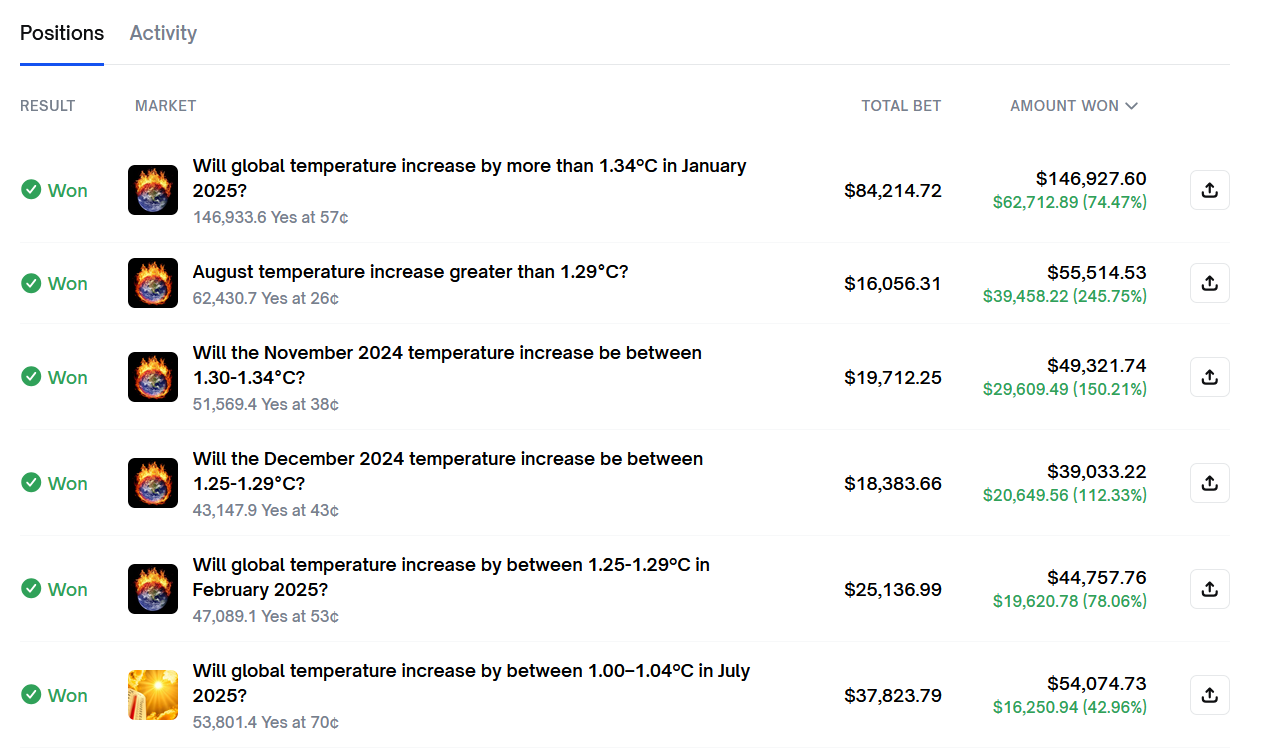Click green Won checkmark for August market
1261x751 pixels.
click(31, 283)
